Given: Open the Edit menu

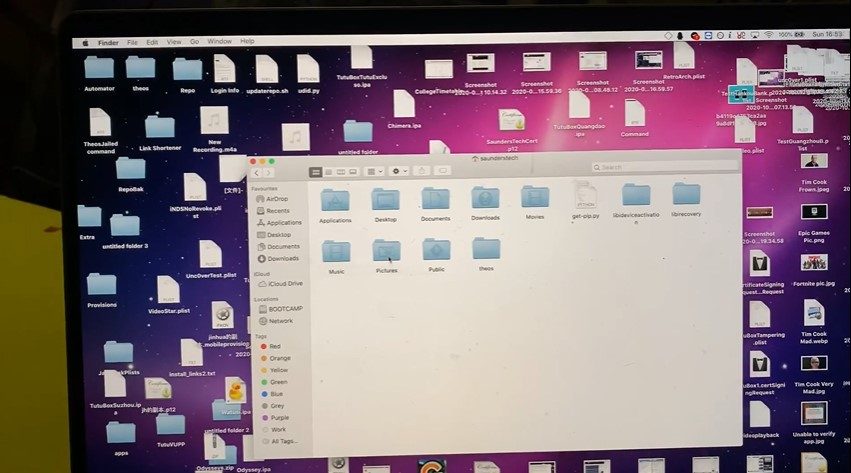Looking at the screenshot, I should [153, 42].
